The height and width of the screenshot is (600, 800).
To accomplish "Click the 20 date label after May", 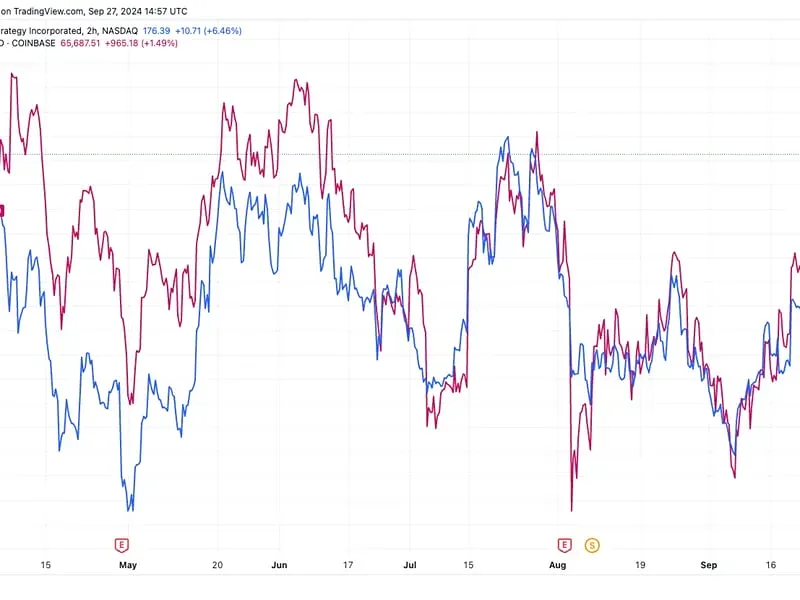I will point(218,565).
